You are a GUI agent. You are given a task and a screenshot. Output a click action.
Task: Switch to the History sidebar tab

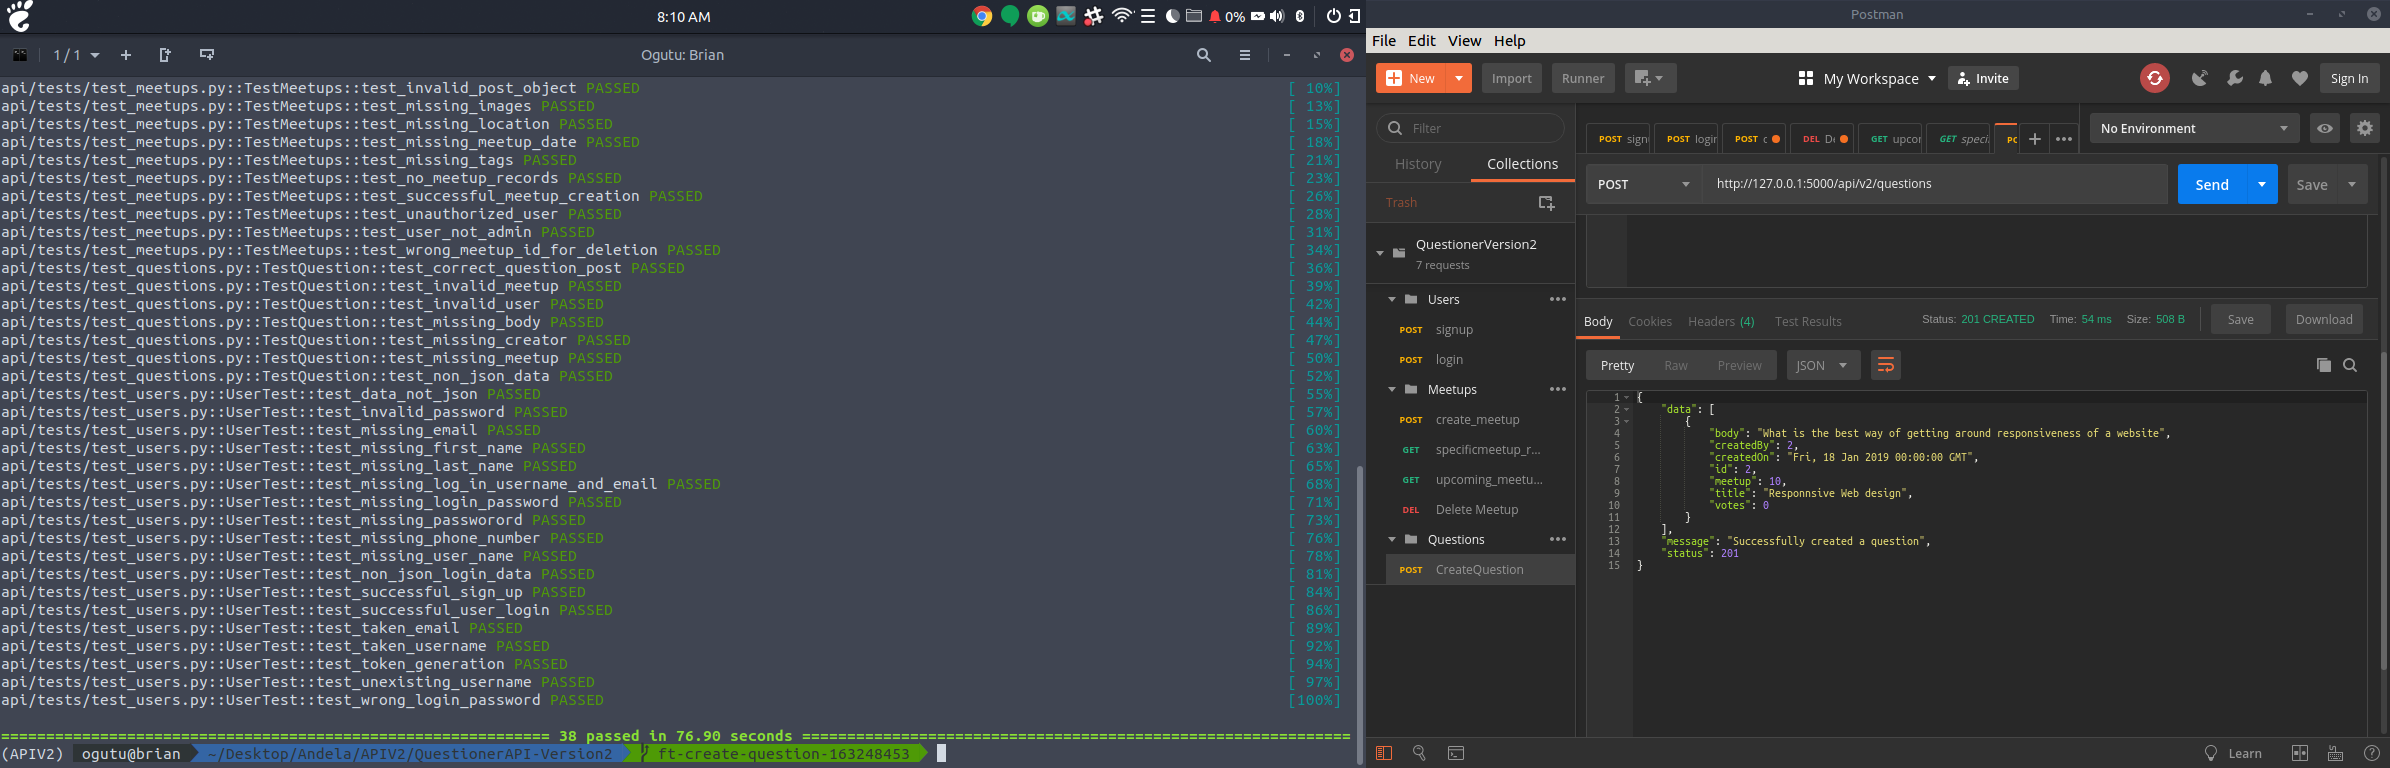pyautogui.click(x=1418, y=164)
